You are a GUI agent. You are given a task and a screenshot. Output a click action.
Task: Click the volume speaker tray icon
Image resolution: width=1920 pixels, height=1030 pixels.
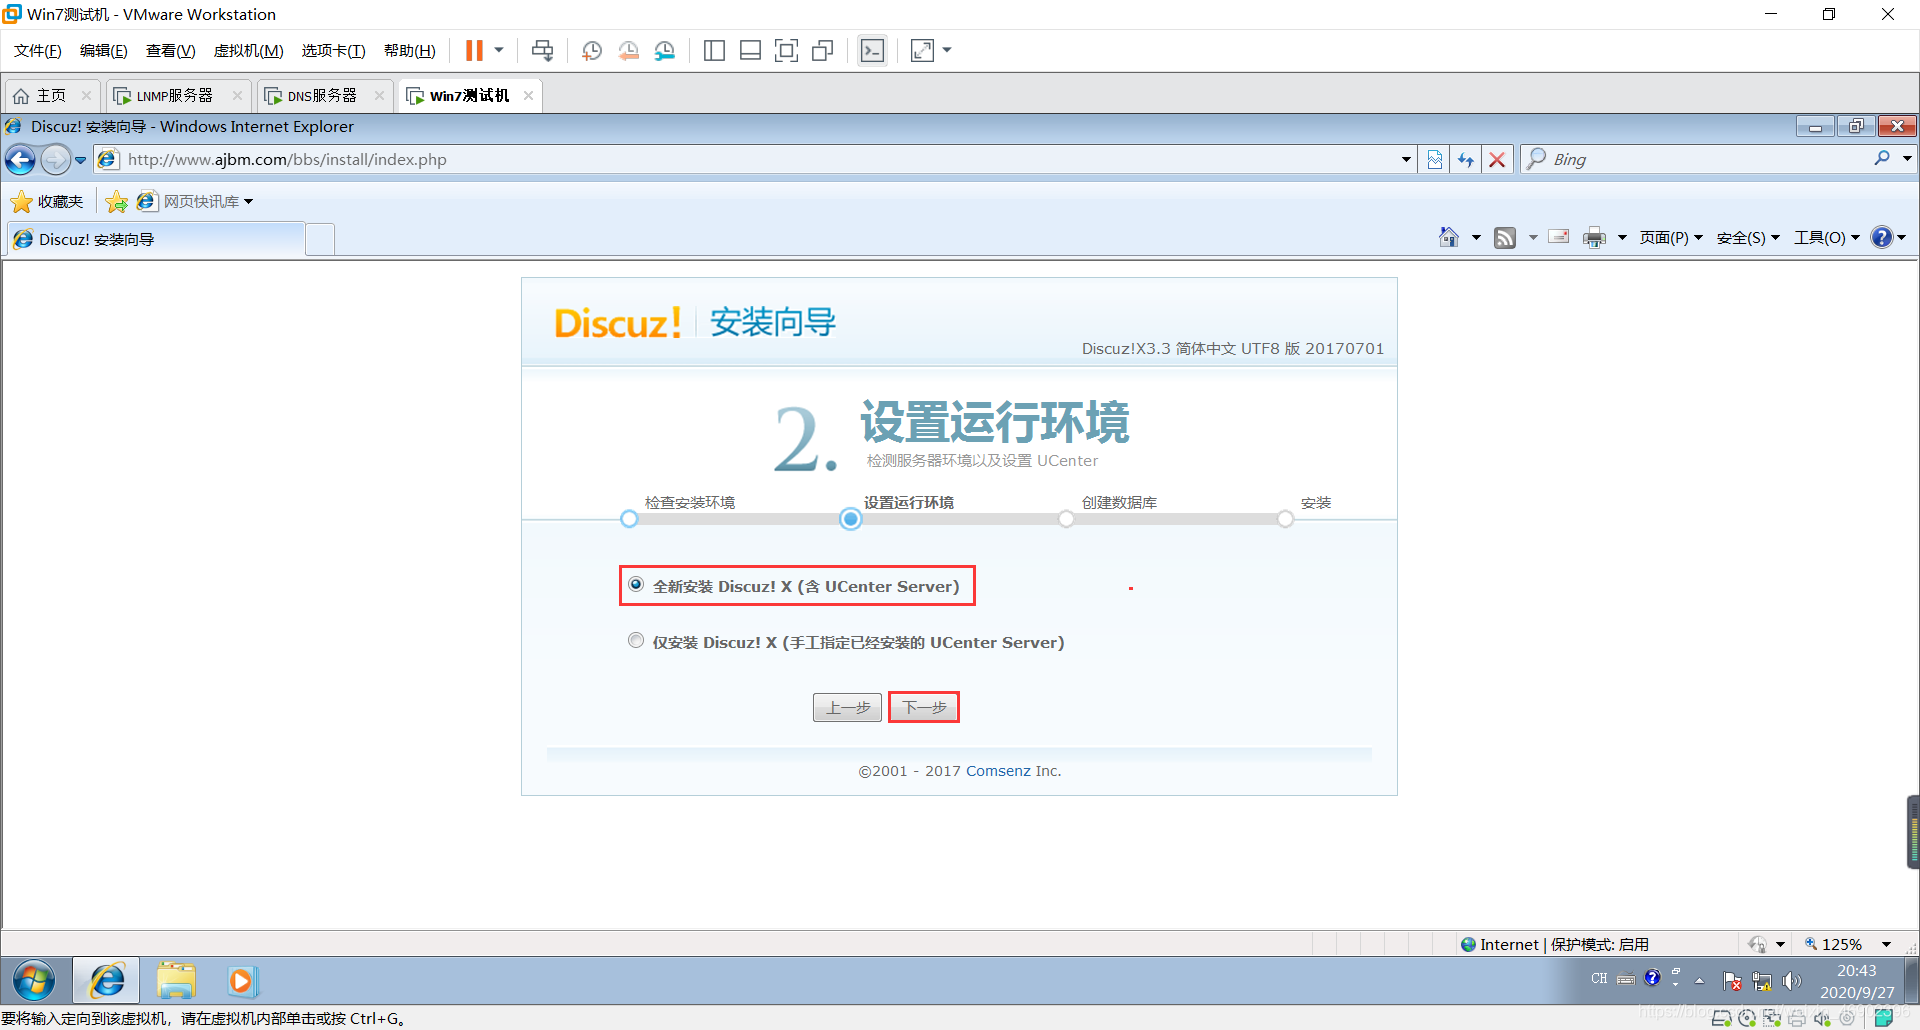(1791, 981)
